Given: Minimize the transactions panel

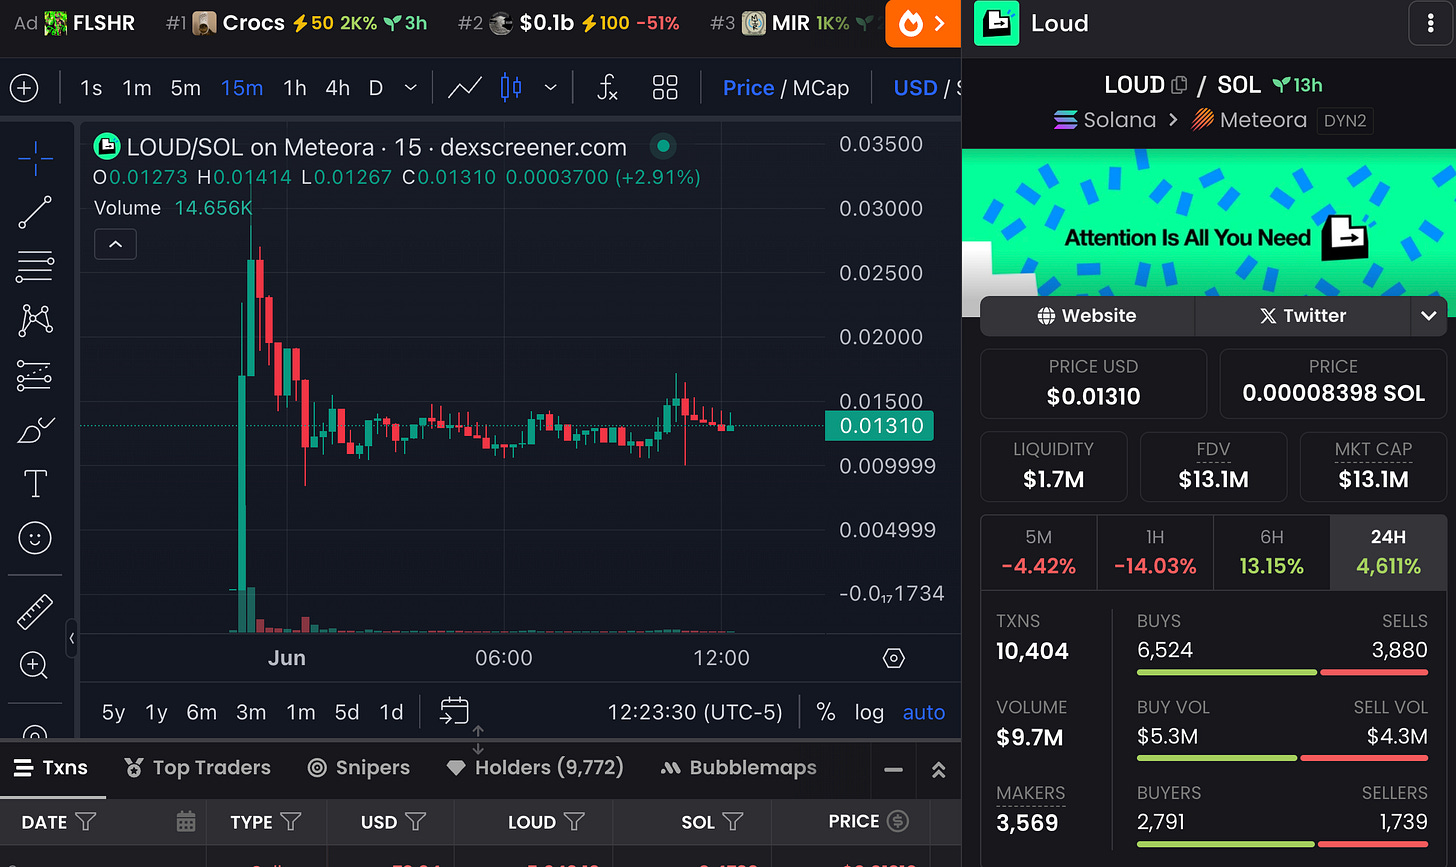Looking at the screenshot, I should (x=894, y=769).
